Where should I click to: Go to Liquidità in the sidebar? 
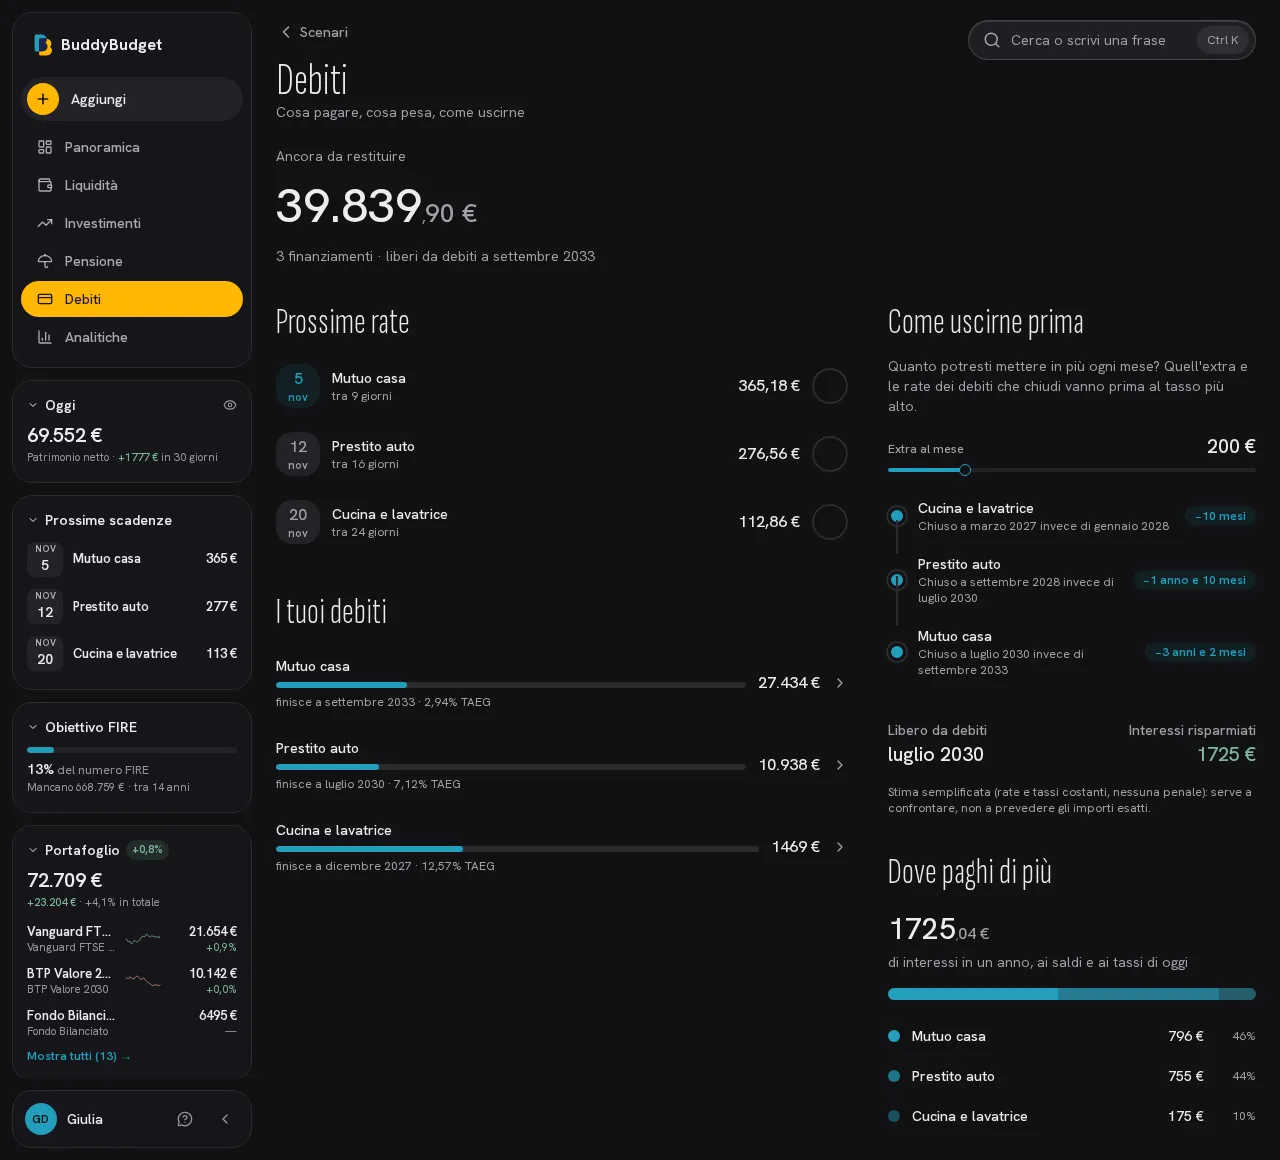132,185
